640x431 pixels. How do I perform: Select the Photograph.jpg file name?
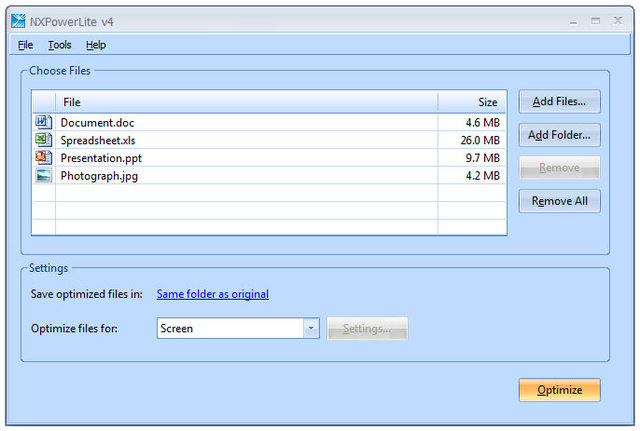[x=99, y=176]
